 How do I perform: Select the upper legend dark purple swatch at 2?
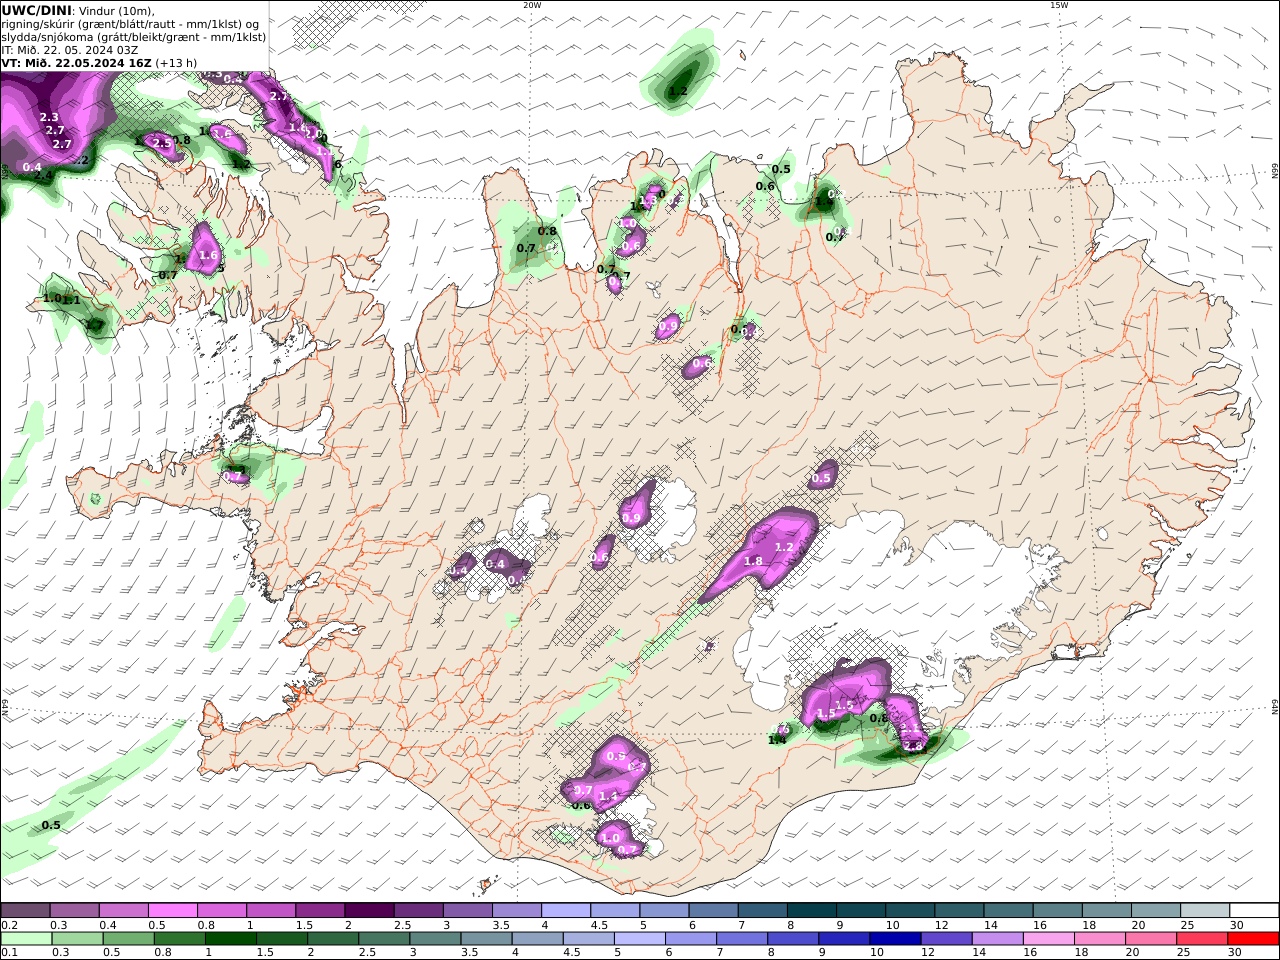click(x=368, y=911)
